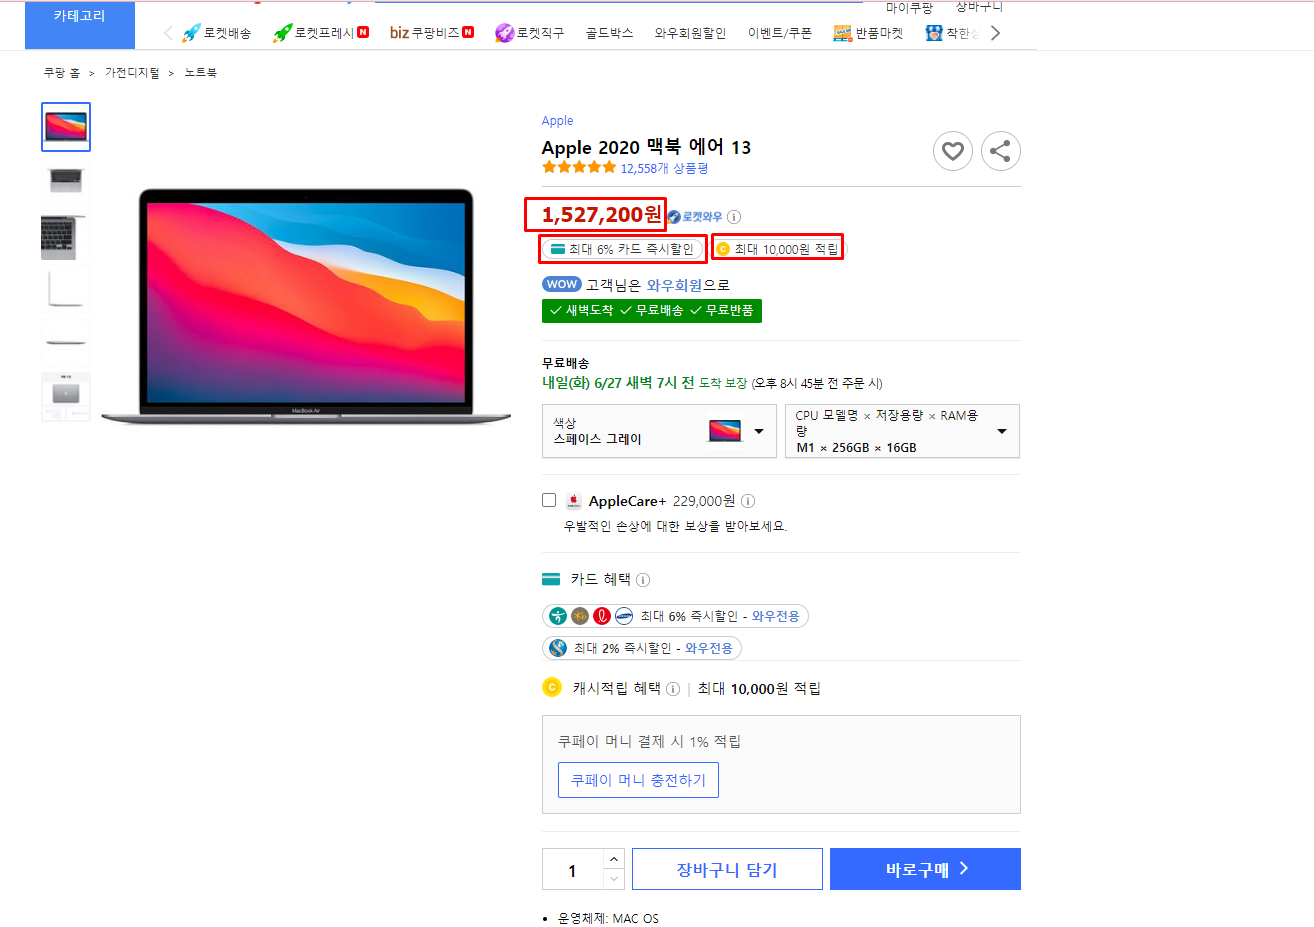Open 마이쿠팡 in the top header
Viewport: 1314px width, 927px height.
pos(909,7)
